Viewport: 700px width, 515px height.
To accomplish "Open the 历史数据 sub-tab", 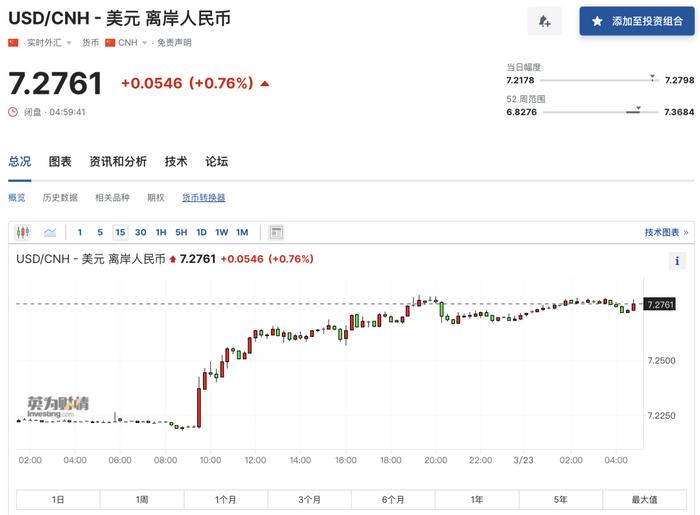I will (60, 197).
